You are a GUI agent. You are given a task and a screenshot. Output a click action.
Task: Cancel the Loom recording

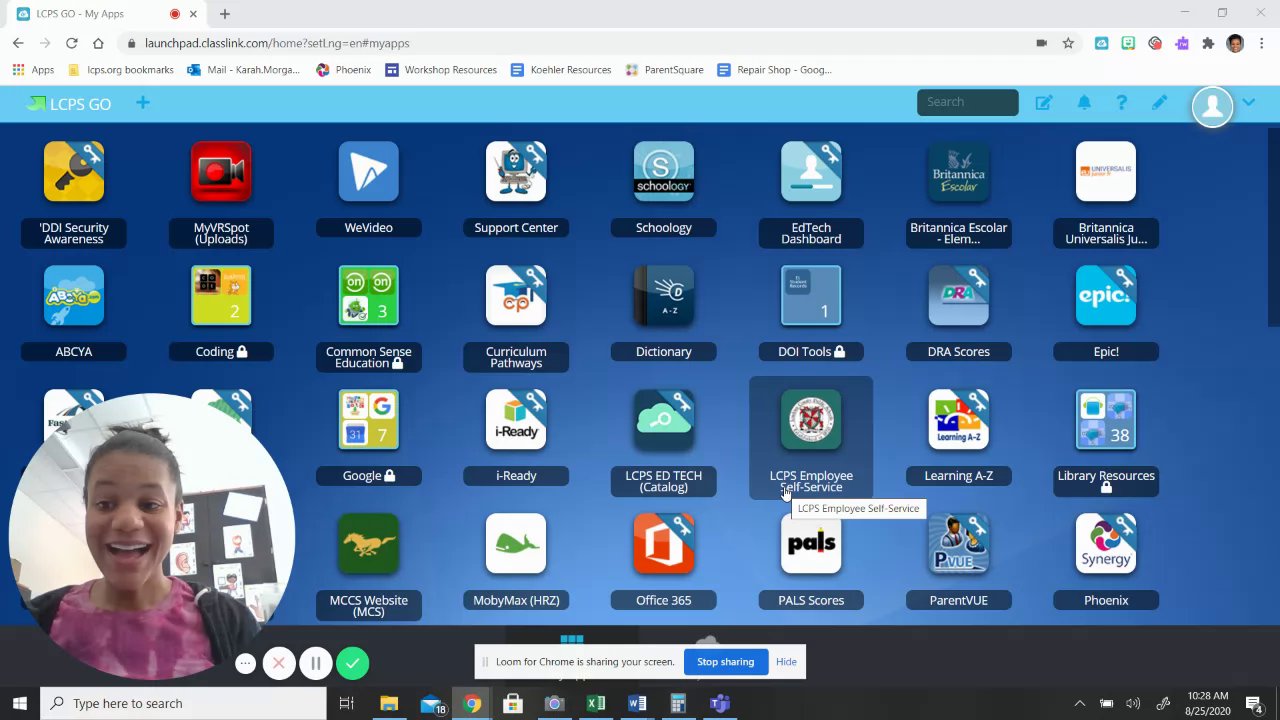tap(279, 663)
